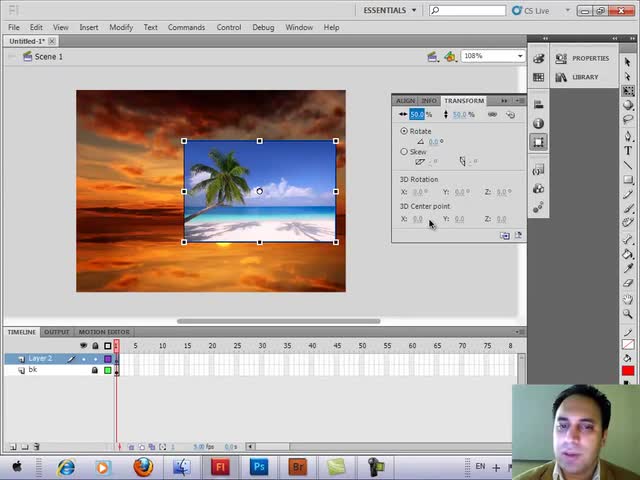The height and width of the screenshot is (480, 640).
Task: Select the Skew radio button
Action: 404,152
